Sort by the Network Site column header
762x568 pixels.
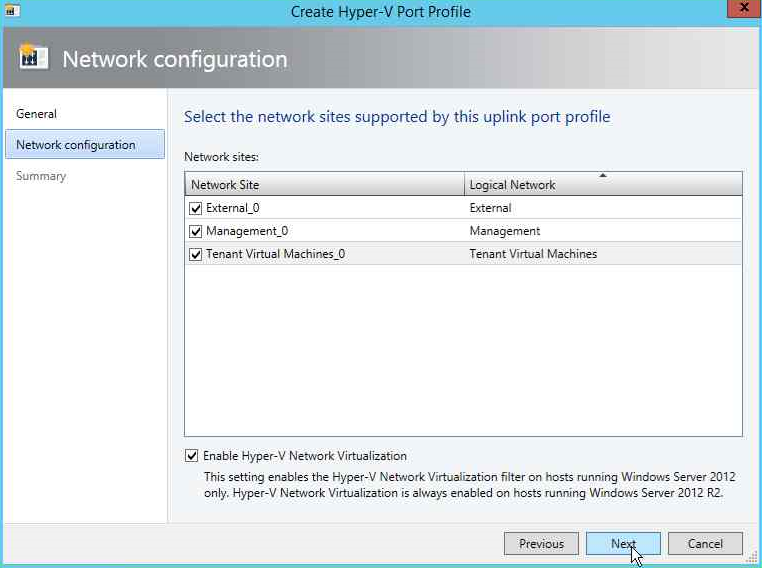325,184
